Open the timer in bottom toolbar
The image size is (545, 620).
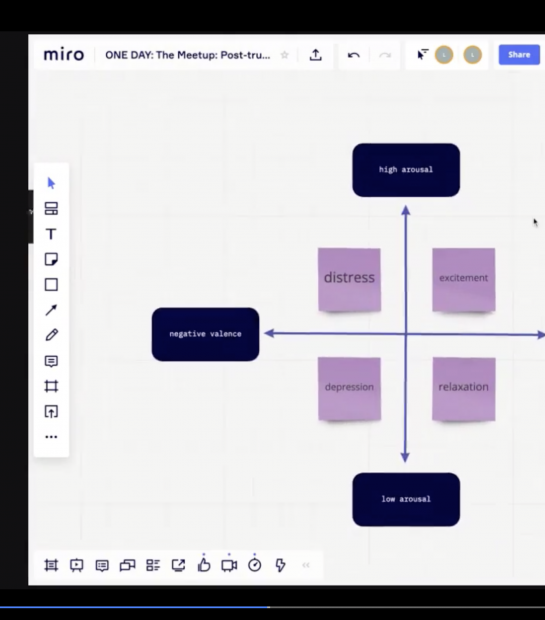tap(255, 565)
